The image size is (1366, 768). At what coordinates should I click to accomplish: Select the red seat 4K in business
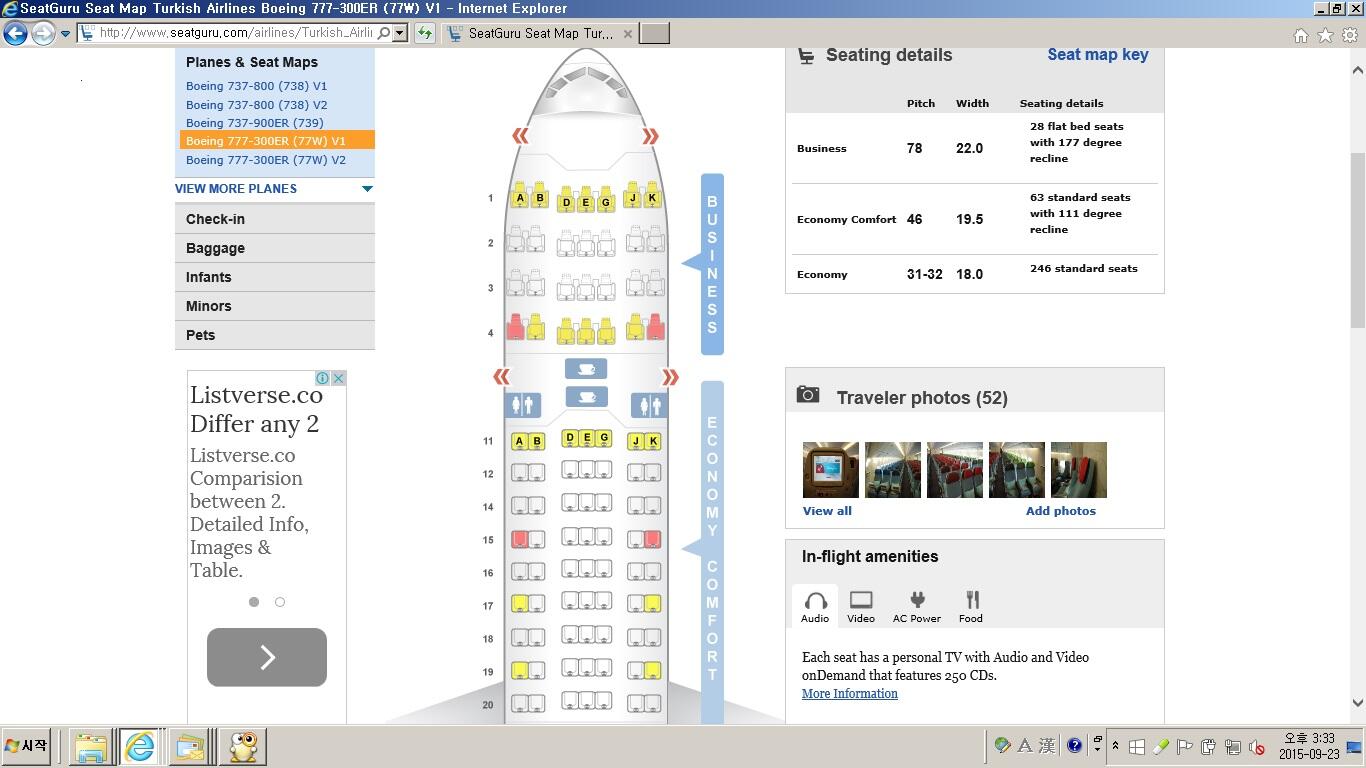coord(655,327)
